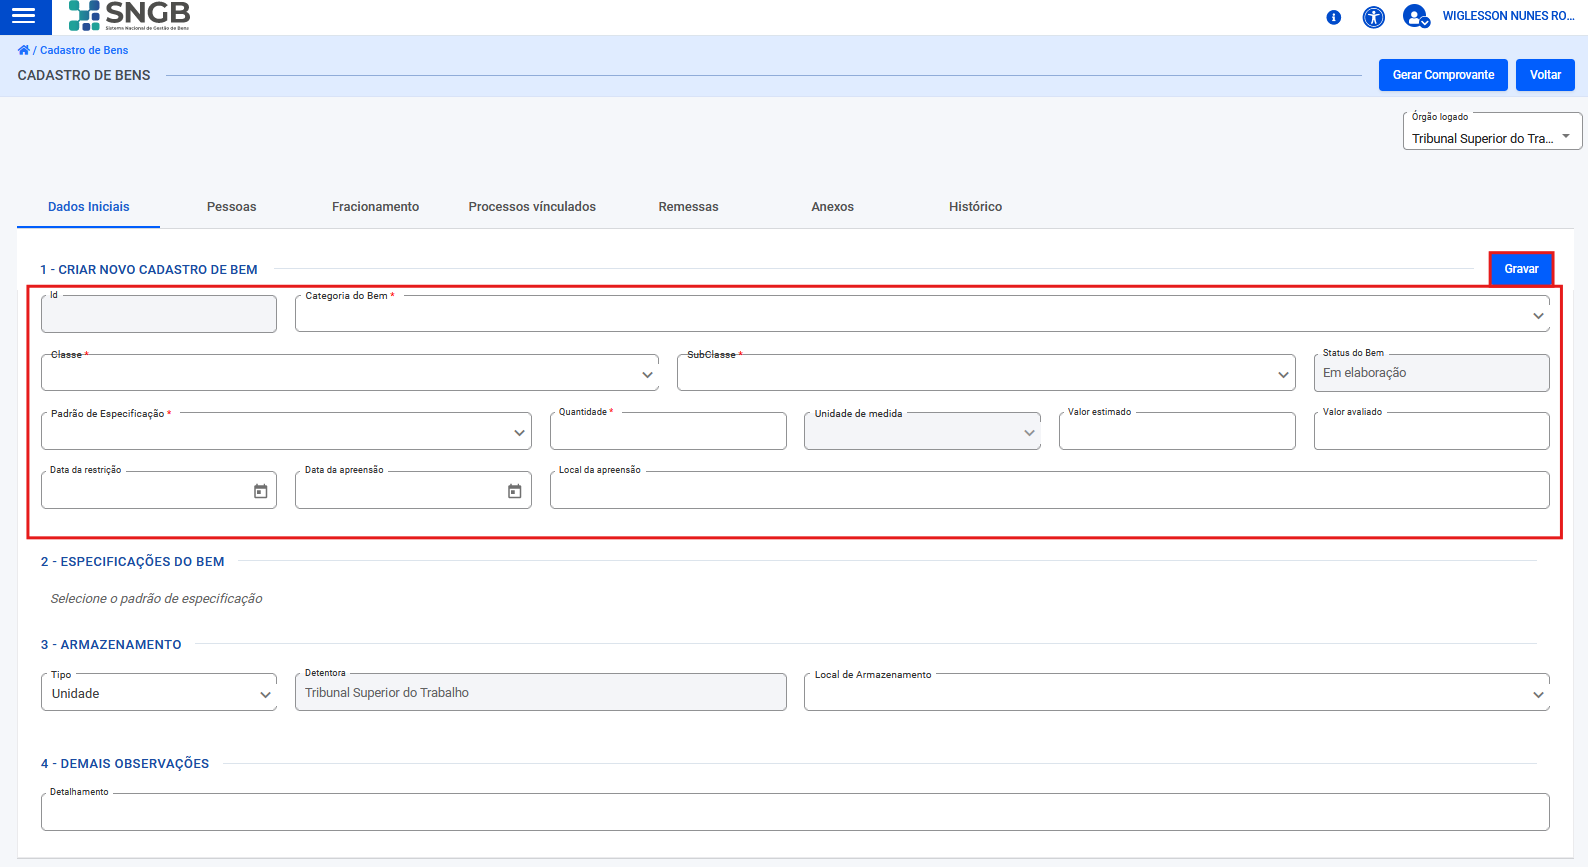Open the Remessas tab

(688, 207)
